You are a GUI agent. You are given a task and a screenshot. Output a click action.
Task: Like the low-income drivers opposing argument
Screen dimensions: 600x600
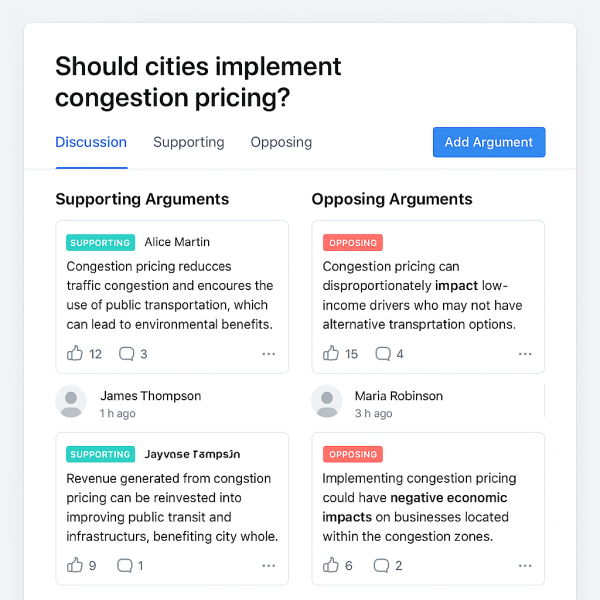coord(331,353)
